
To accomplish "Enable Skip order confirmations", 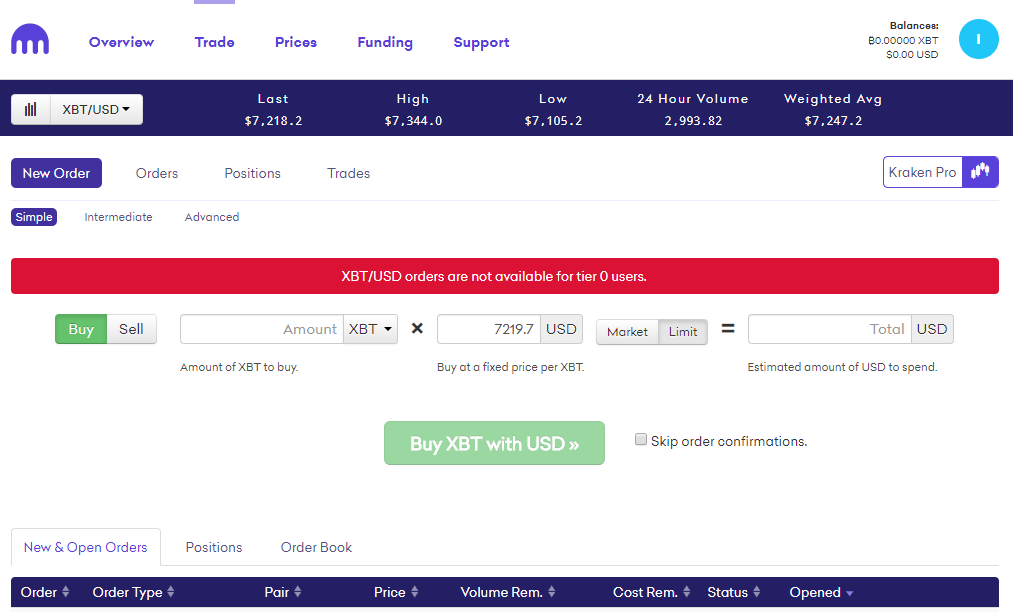I will pyautogui.click(x=640, y=440).
